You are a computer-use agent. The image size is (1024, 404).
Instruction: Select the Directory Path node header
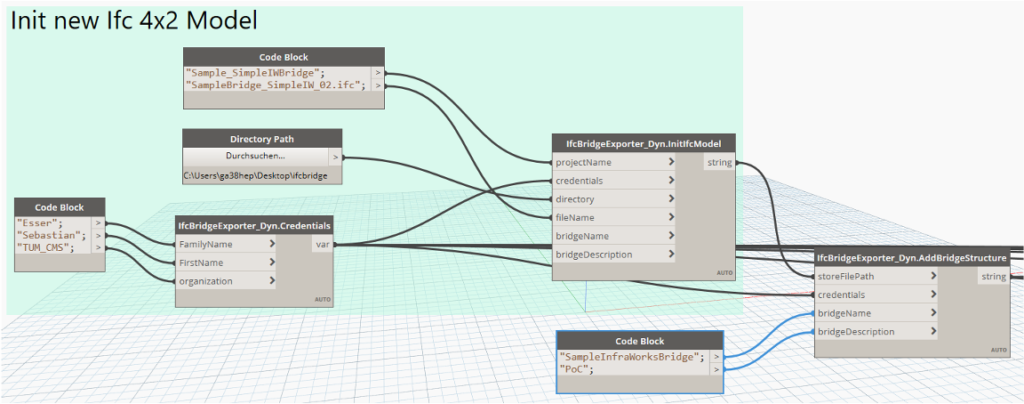tap(262, 138)
